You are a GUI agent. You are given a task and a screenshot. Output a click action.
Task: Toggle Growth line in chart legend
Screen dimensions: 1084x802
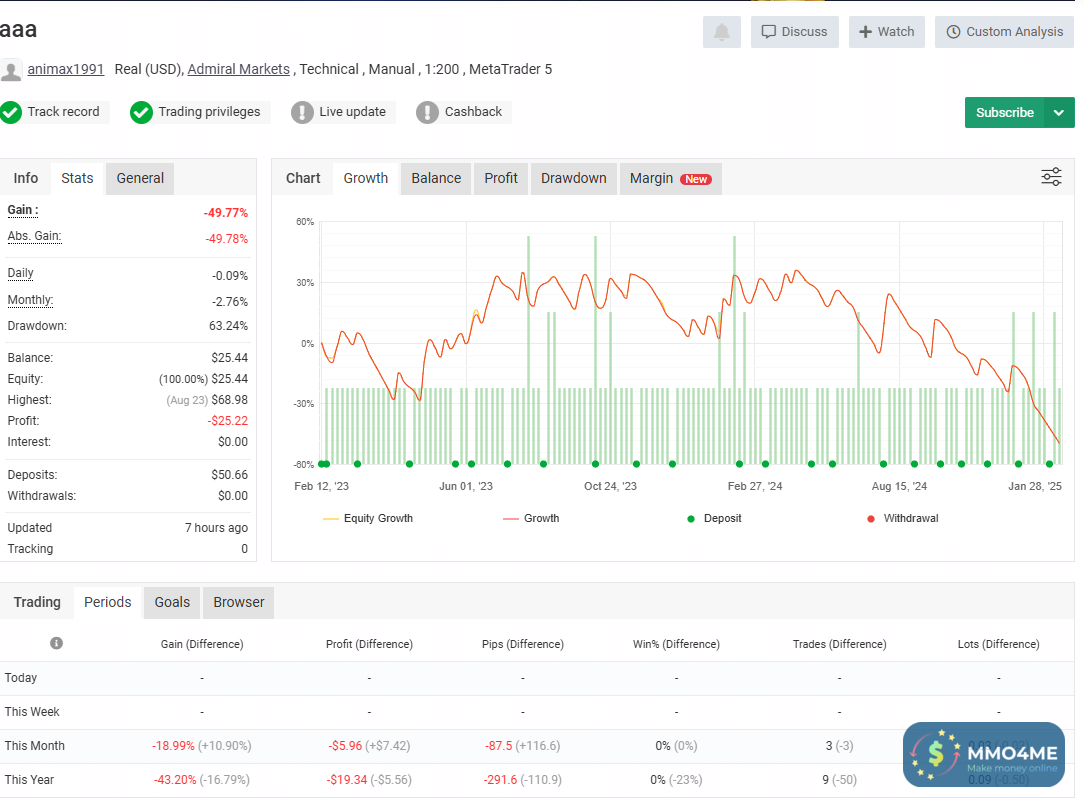531,518
